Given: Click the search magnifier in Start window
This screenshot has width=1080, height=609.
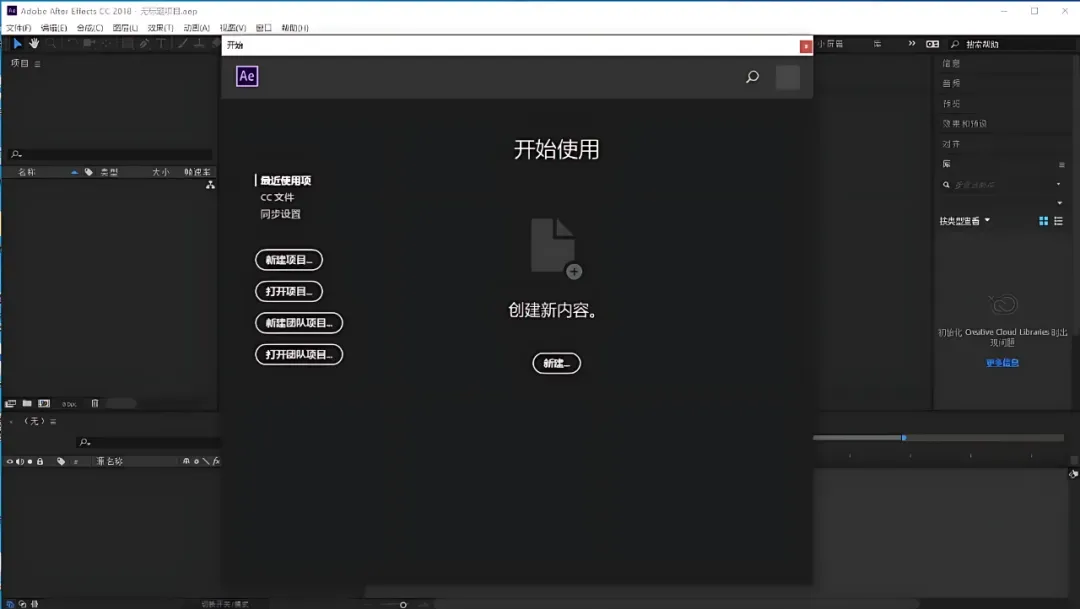Looking at the screenshot, I should pyautogui.click(x=752, y=76).
